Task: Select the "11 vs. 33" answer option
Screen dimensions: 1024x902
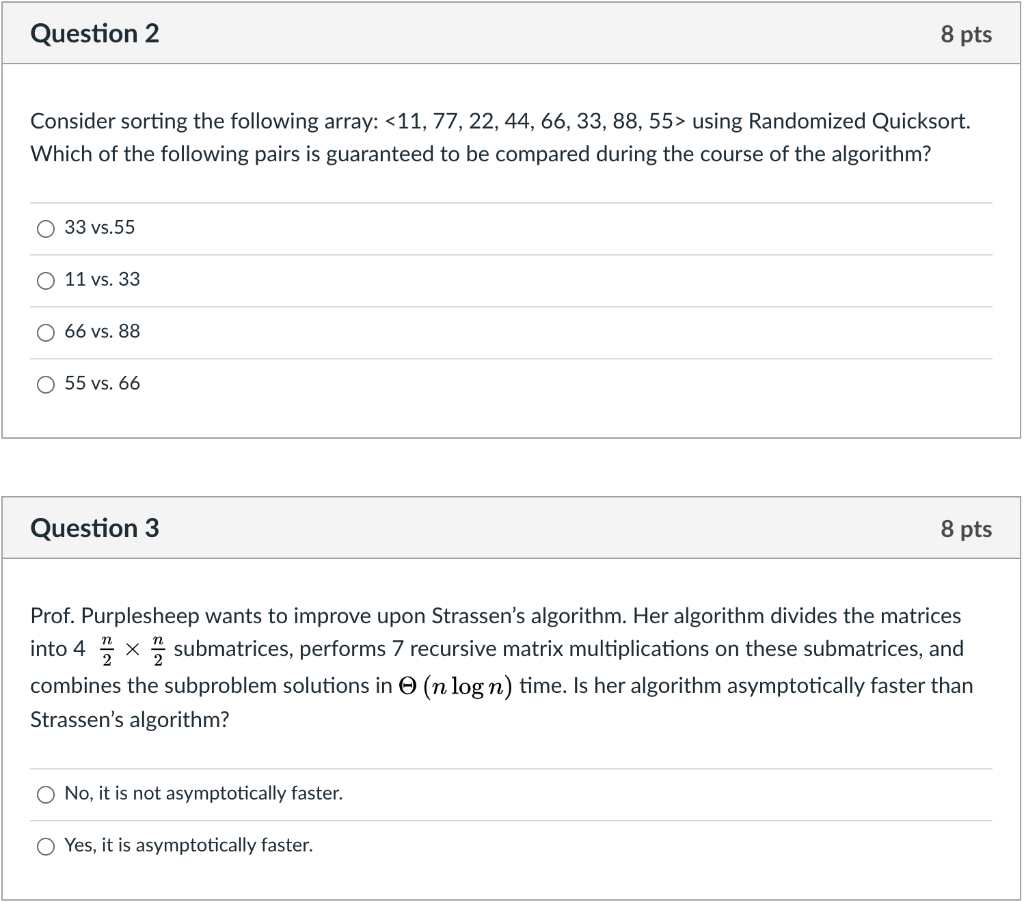Action: click(45, 280)
